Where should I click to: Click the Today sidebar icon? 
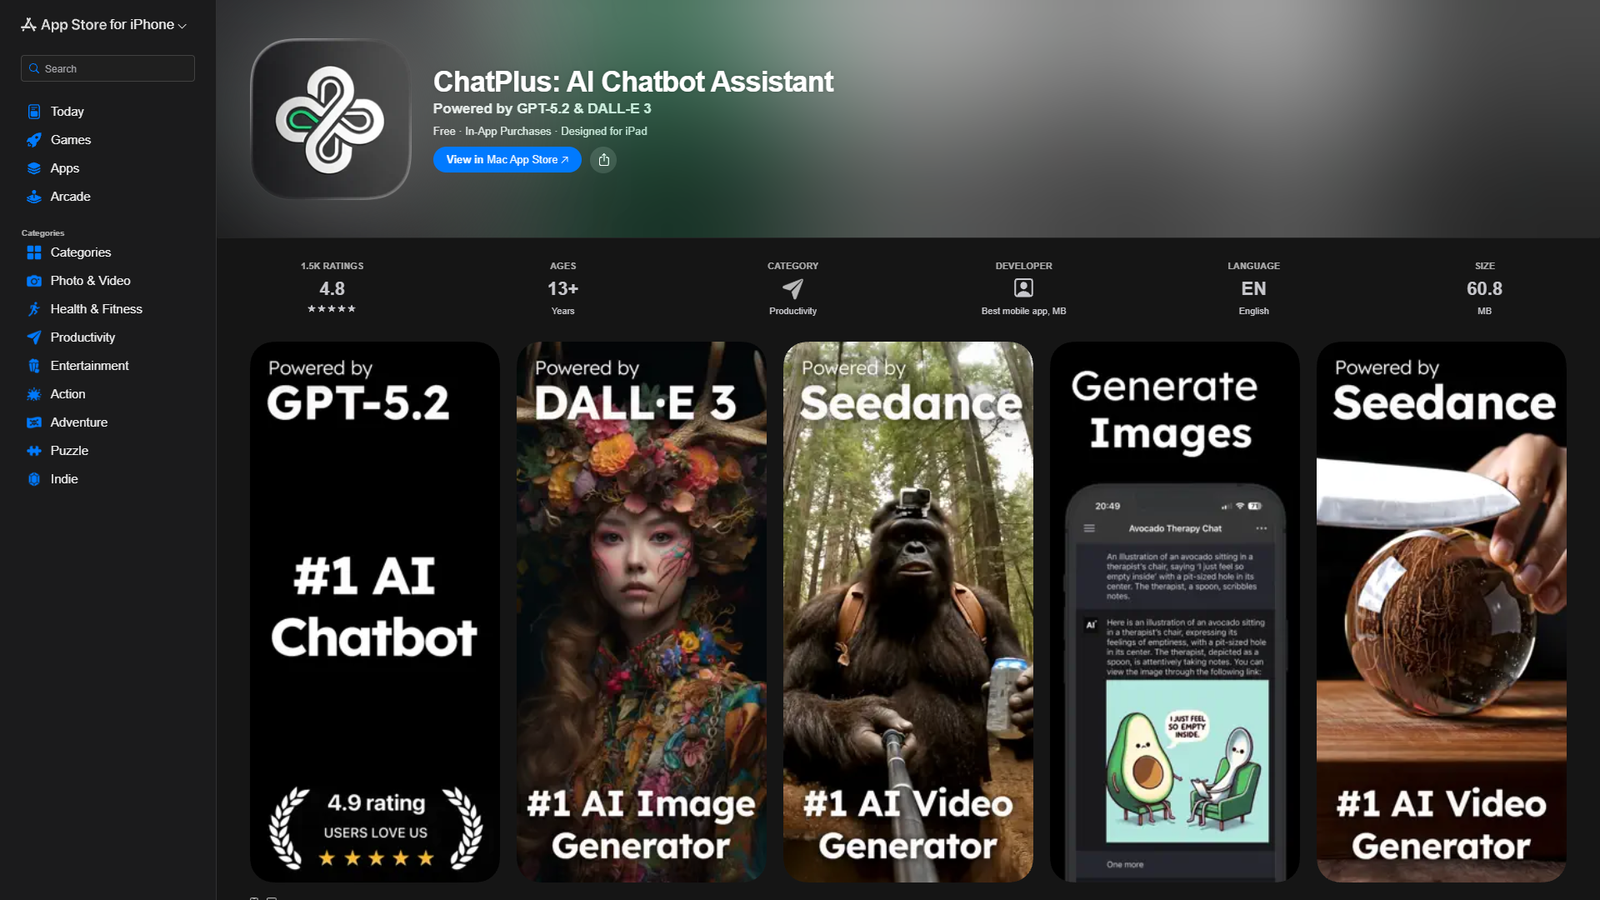34,112
